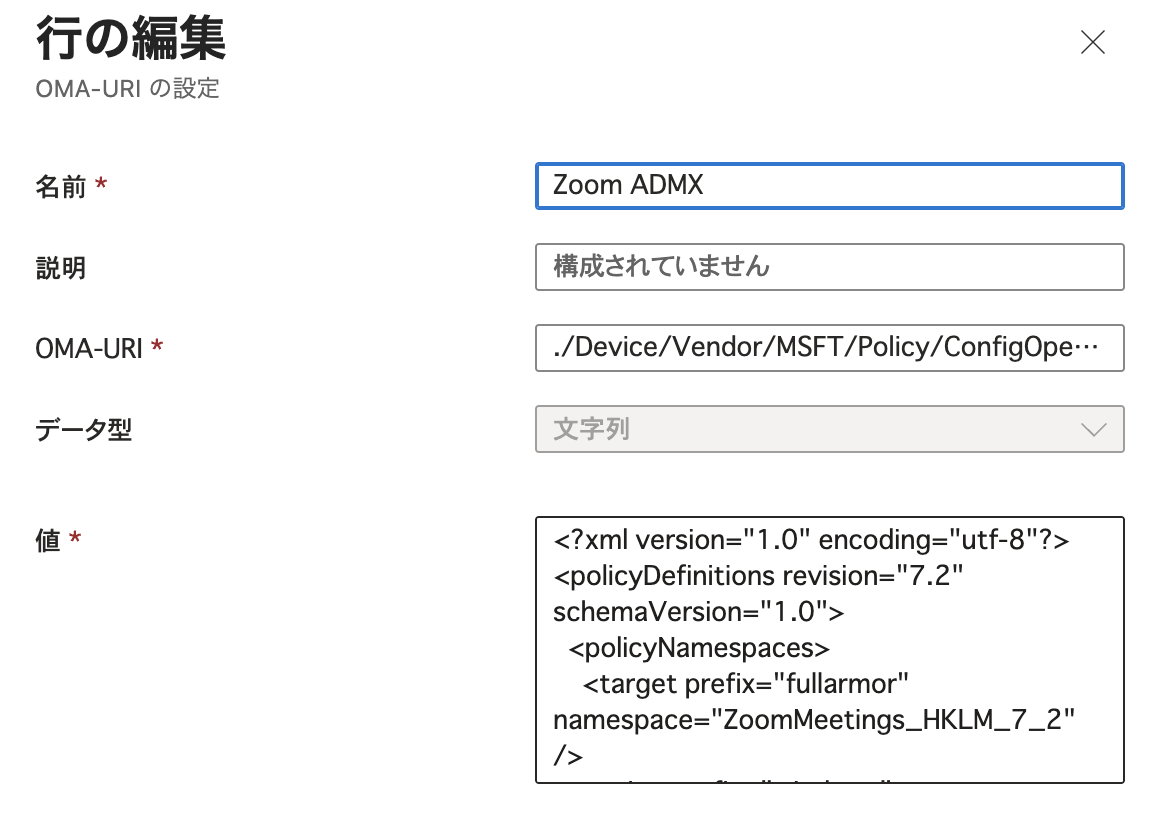
Task: Click the '<?xml version="1.0" encoding="utf-8"?>' line
Action: click(x=811, y=540)
